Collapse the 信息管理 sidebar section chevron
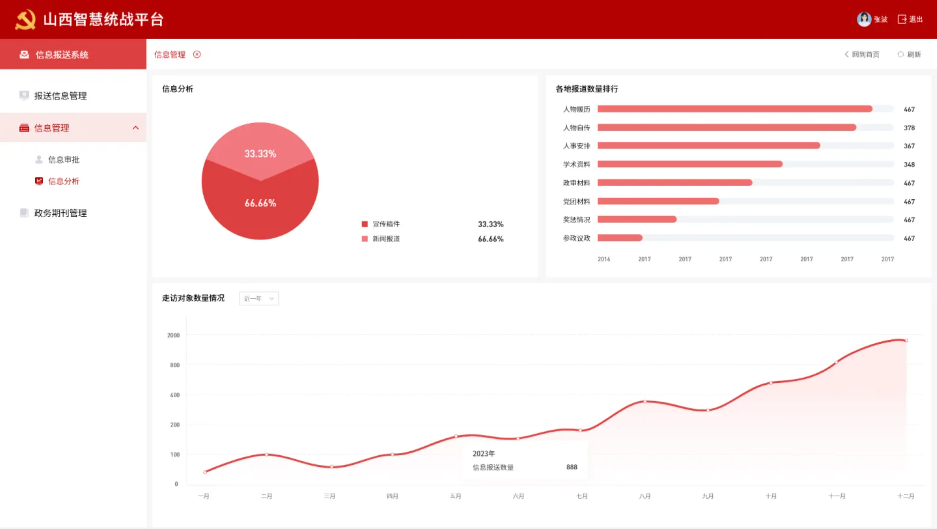 135,128
